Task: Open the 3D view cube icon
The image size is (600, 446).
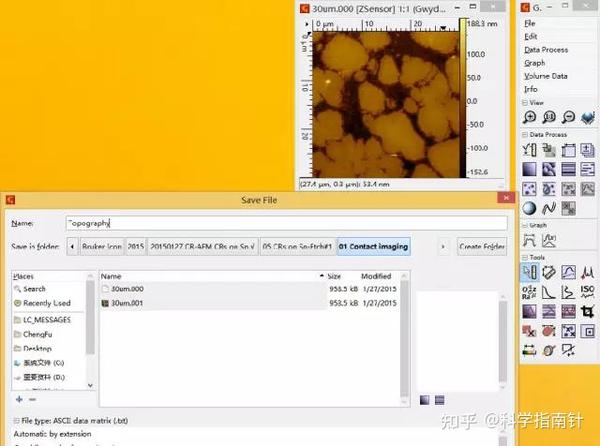Action: point(588,117)
